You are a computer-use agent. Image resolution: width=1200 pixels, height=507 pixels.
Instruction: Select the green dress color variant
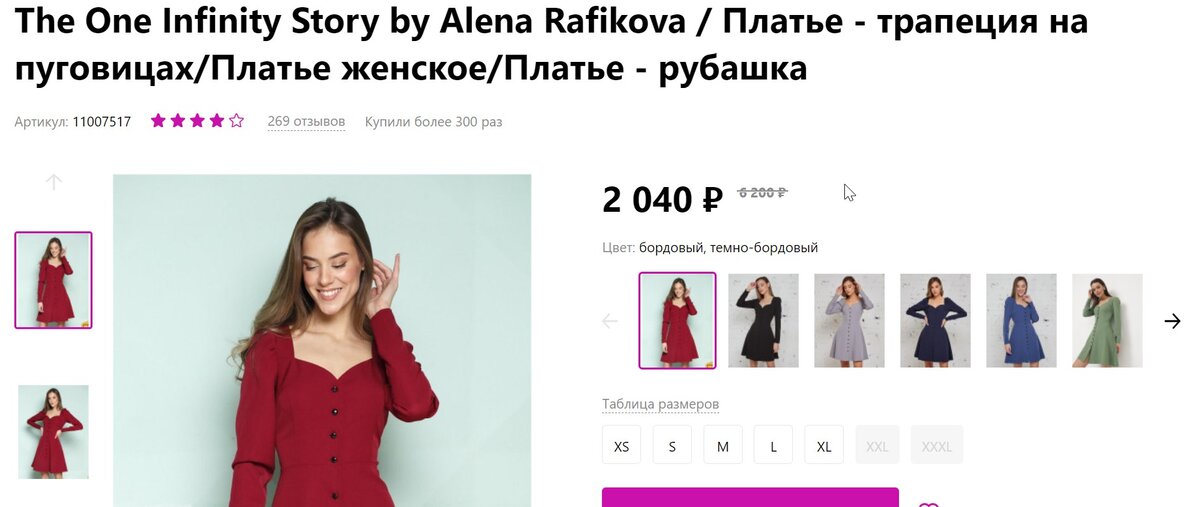(1107, 320)
